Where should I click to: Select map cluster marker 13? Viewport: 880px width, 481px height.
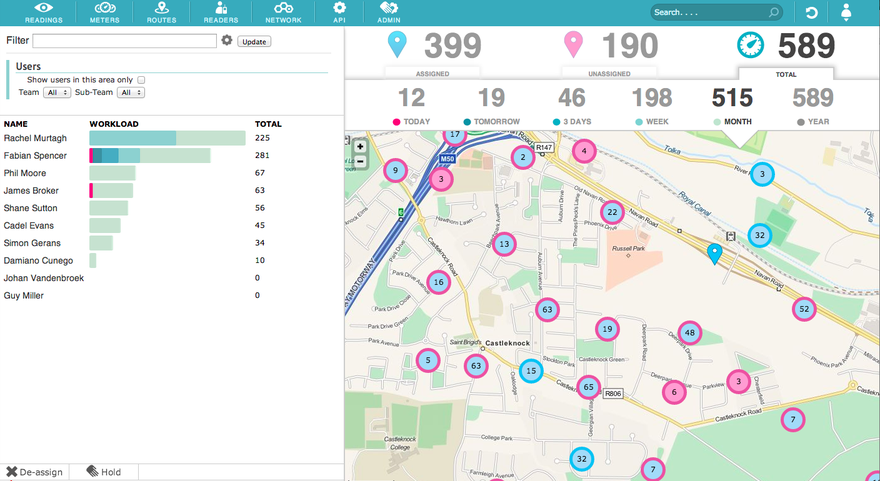coord(505,244)
